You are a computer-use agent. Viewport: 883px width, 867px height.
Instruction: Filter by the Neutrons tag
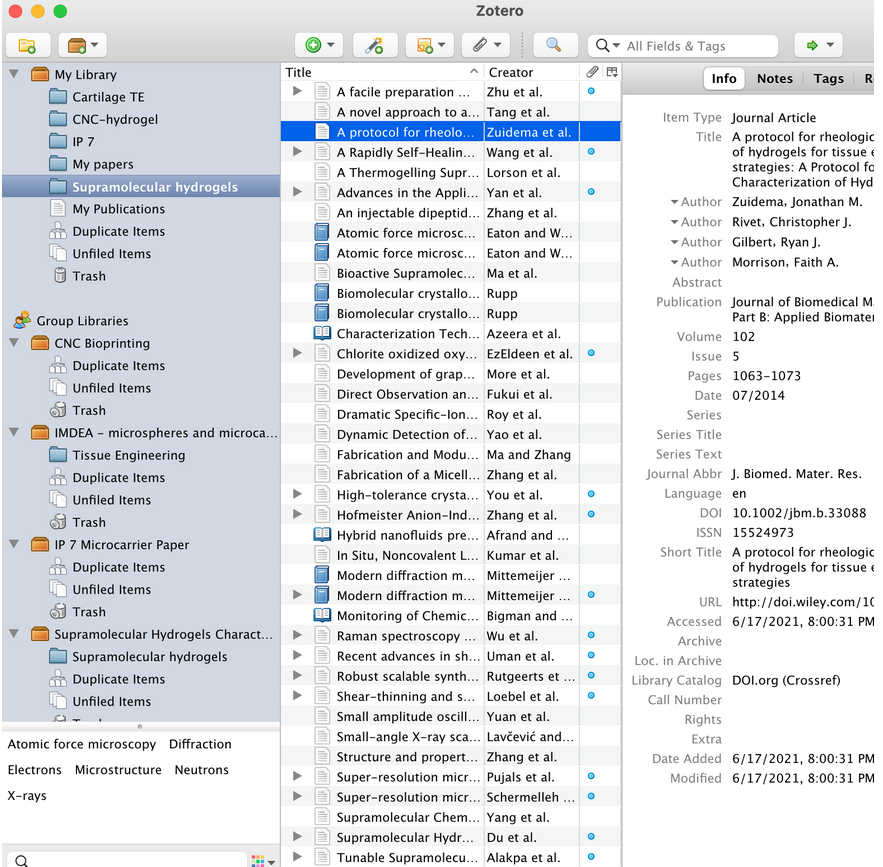202,770
